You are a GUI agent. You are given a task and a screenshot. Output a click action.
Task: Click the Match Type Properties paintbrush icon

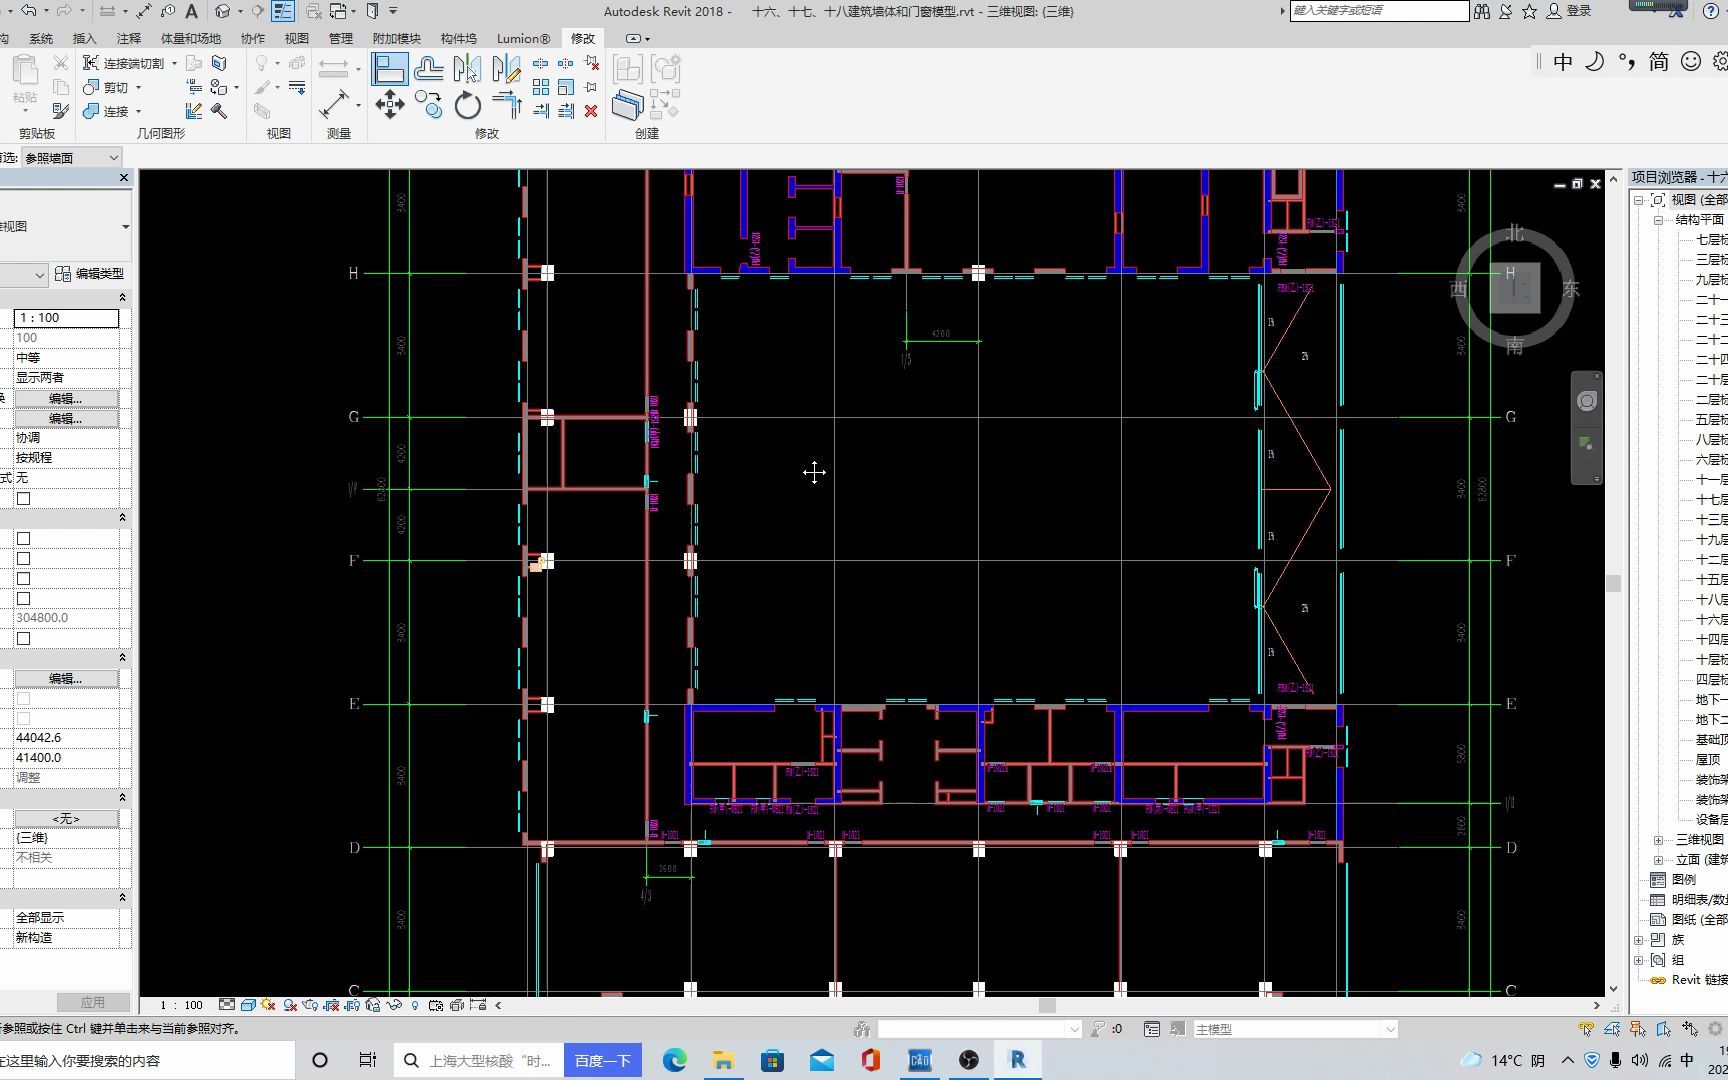[x=60, y=111]
